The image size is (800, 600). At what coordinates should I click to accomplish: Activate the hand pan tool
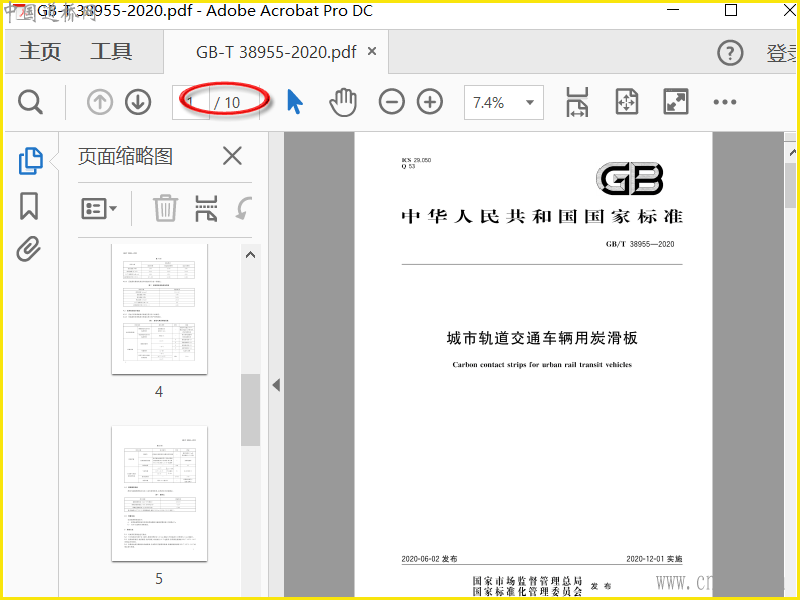(343, 102)
